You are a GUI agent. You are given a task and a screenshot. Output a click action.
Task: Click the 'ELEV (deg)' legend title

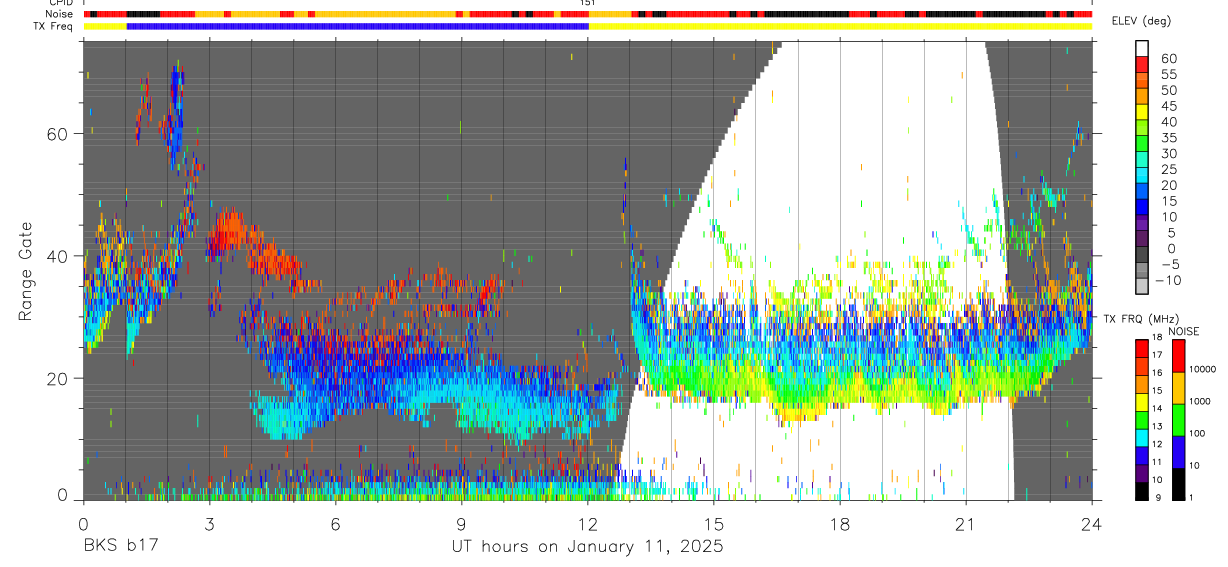tap(1141, 21)
